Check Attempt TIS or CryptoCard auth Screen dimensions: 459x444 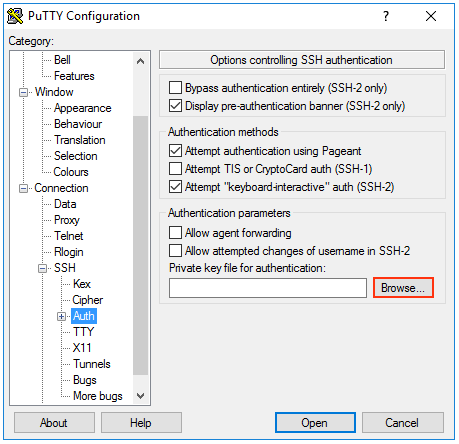[175, 169]
